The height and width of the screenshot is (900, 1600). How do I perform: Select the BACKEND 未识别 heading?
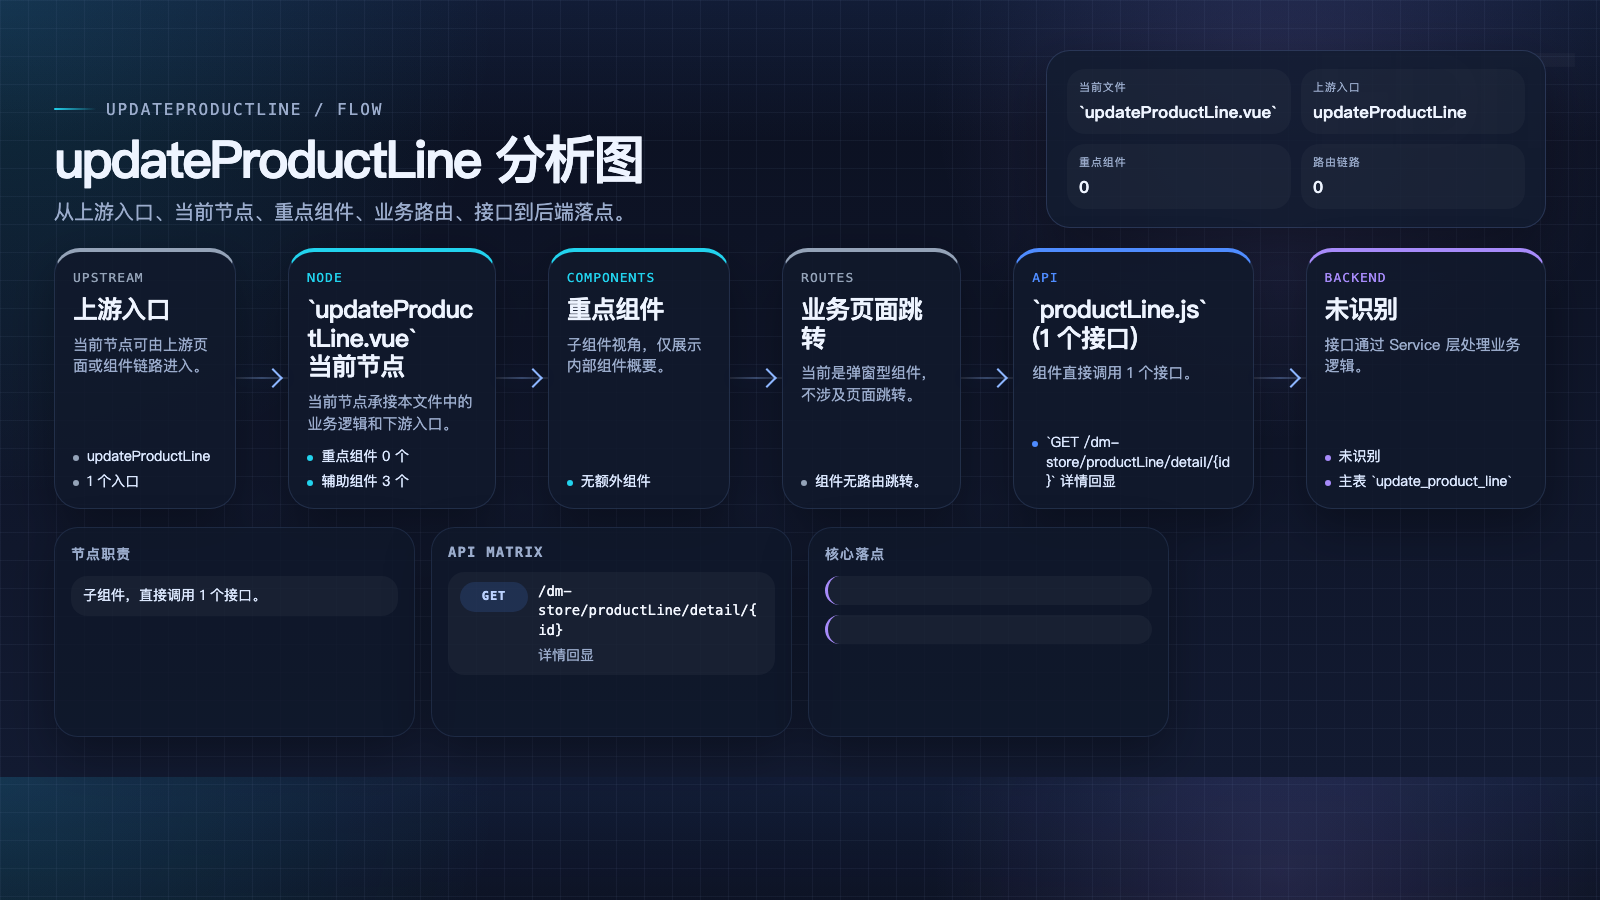tap(1360, 310)
